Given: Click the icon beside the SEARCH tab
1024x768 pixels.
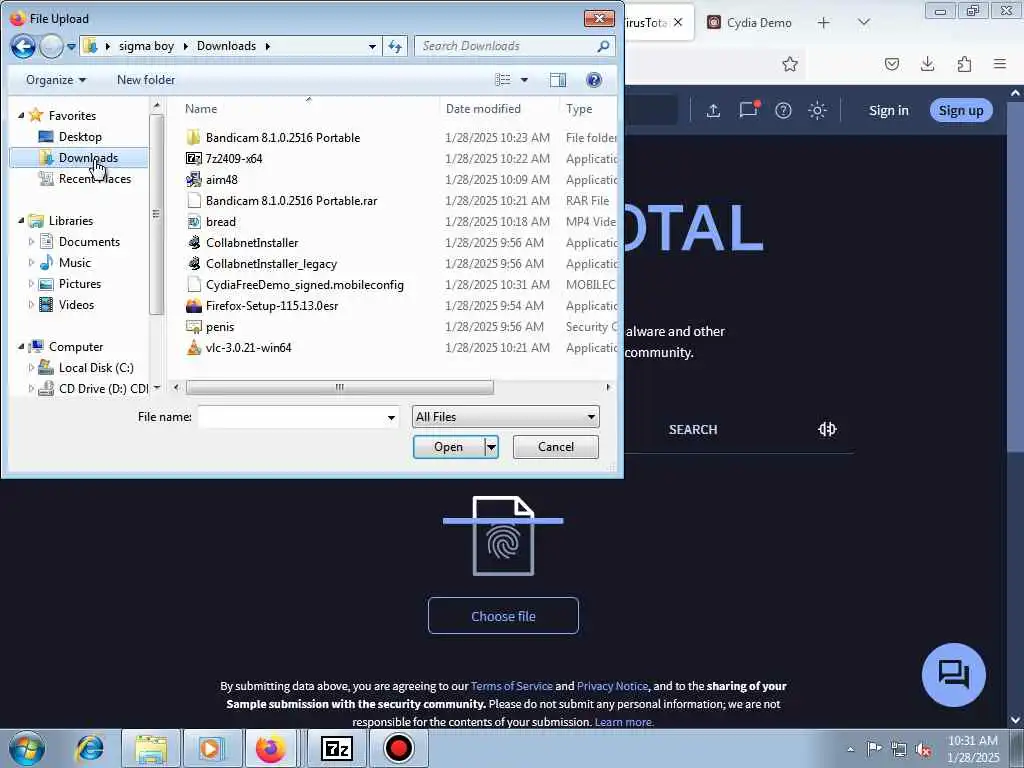Looking at the screenshot, I should click(x=827, y=429).
